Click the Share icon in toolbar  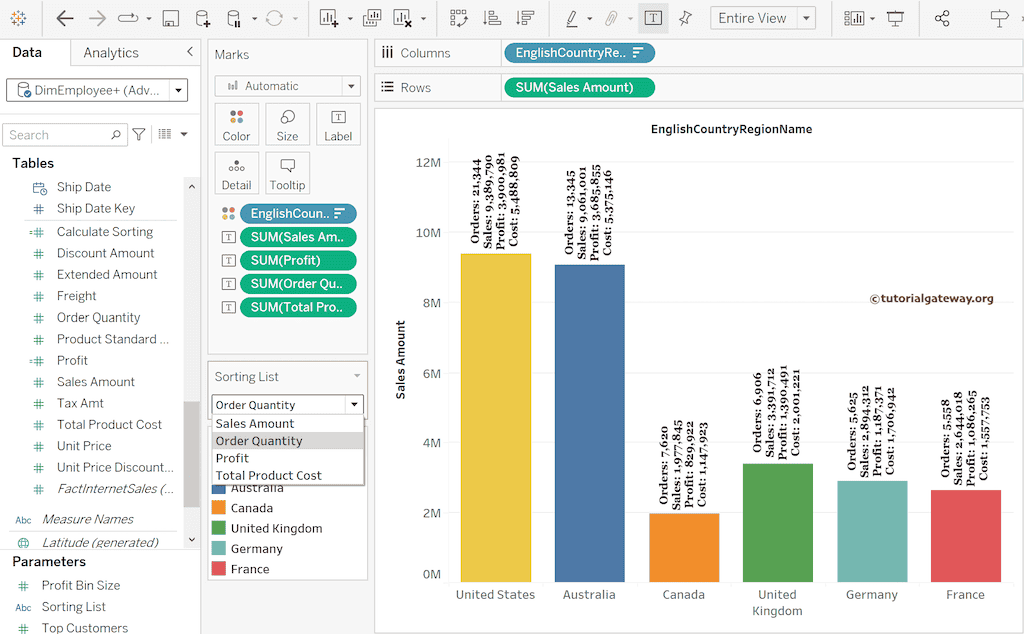click(x=942, y=19)
